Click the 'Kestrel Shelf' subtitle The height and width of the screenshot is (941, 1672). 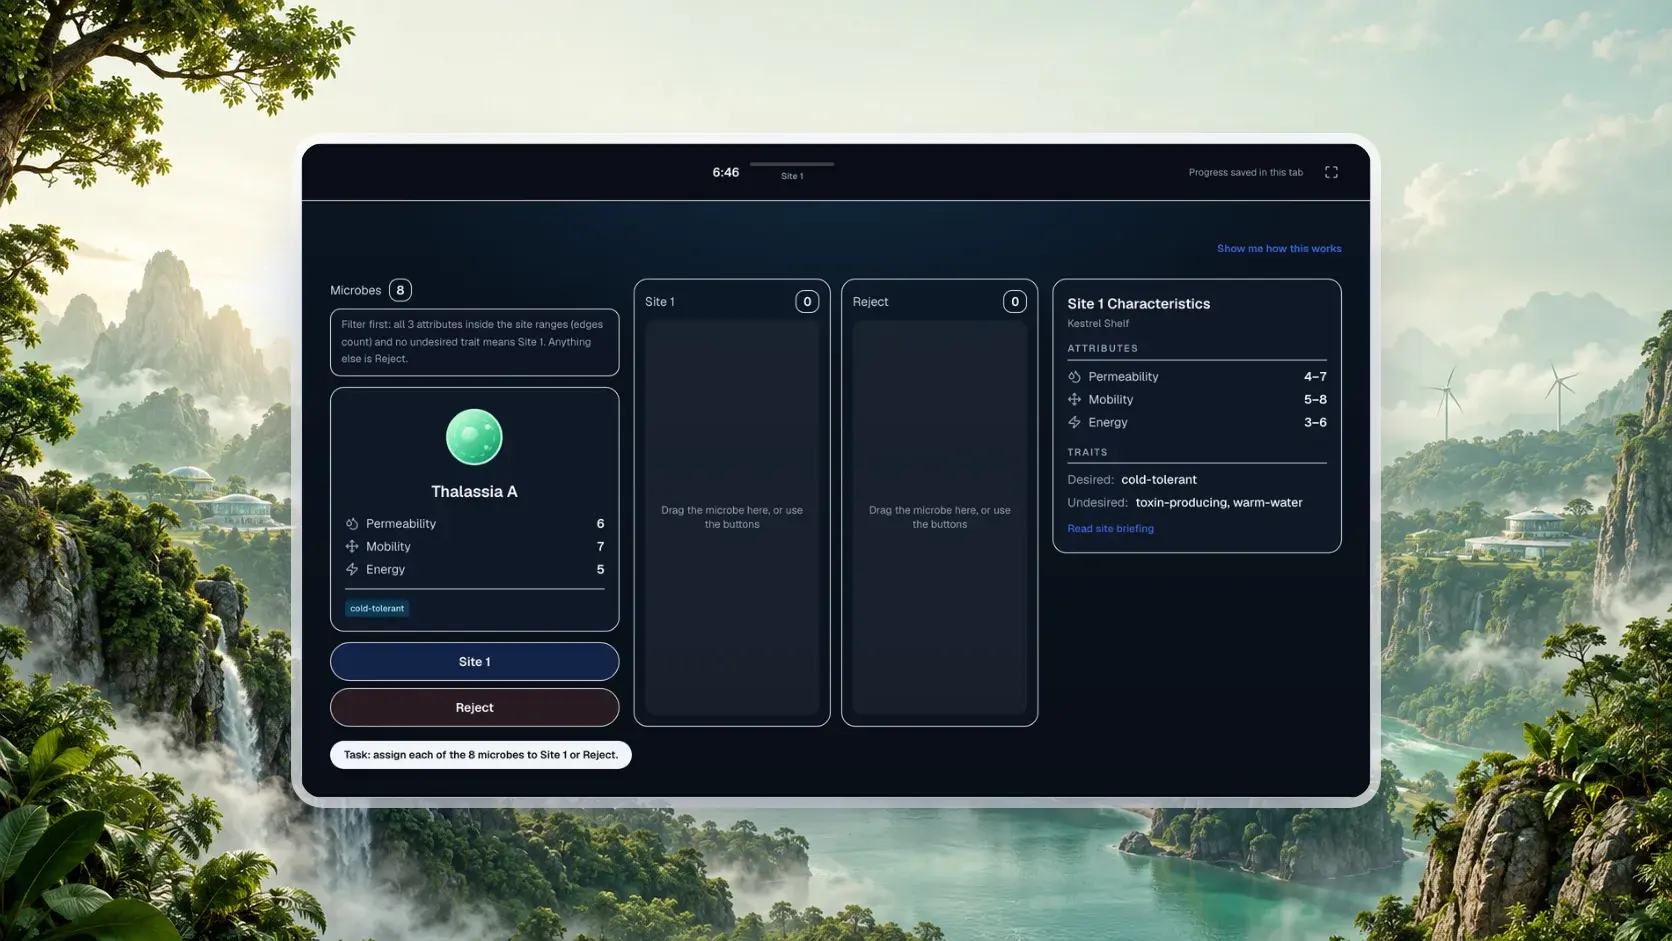pos(1098,323)
